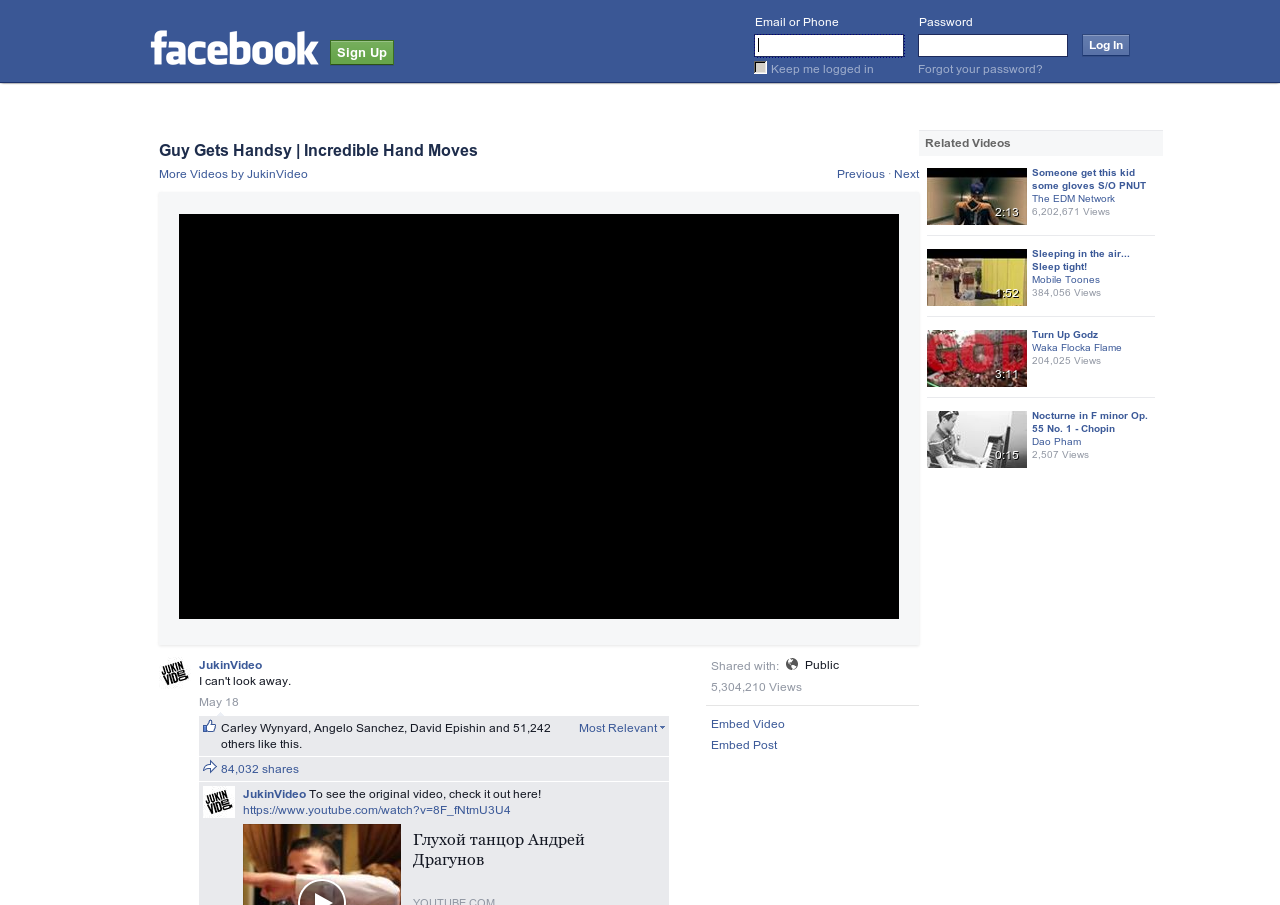Visit Waka Flocka Flame page
This screenshot has height=905, width=1280.
click(x=1077, y=348)
